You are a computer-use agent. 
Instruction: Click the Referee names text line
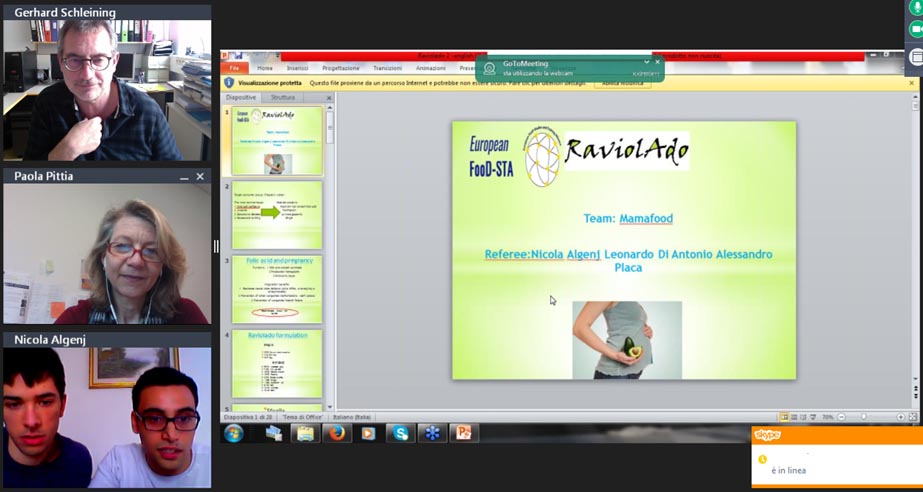[x=628, y=261]
